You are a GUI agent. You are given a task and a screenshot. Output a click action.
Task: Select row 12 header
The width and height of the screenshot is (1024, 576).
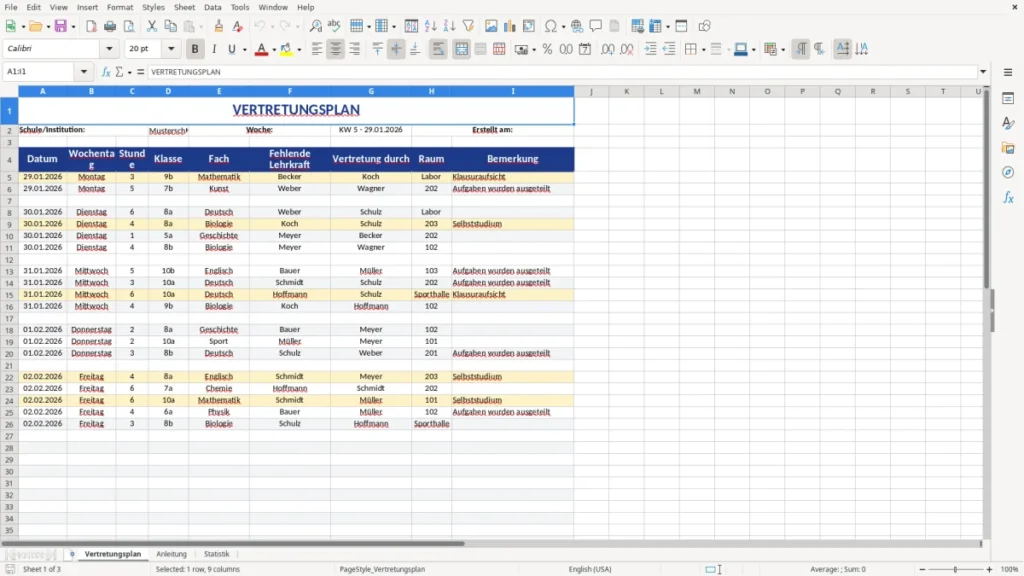pos(9,260)
